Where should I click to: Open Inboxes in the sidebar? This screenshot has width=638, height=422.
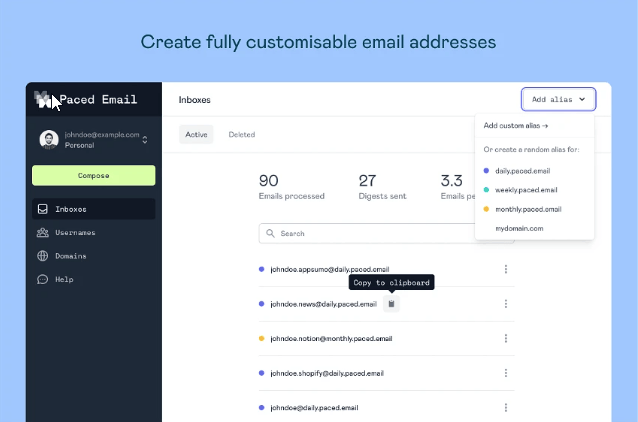coord(94,209)
